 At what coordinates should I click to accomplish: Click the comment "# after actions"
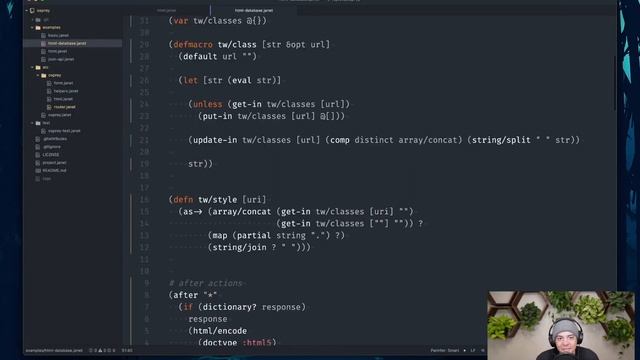(x=206, y=283)
